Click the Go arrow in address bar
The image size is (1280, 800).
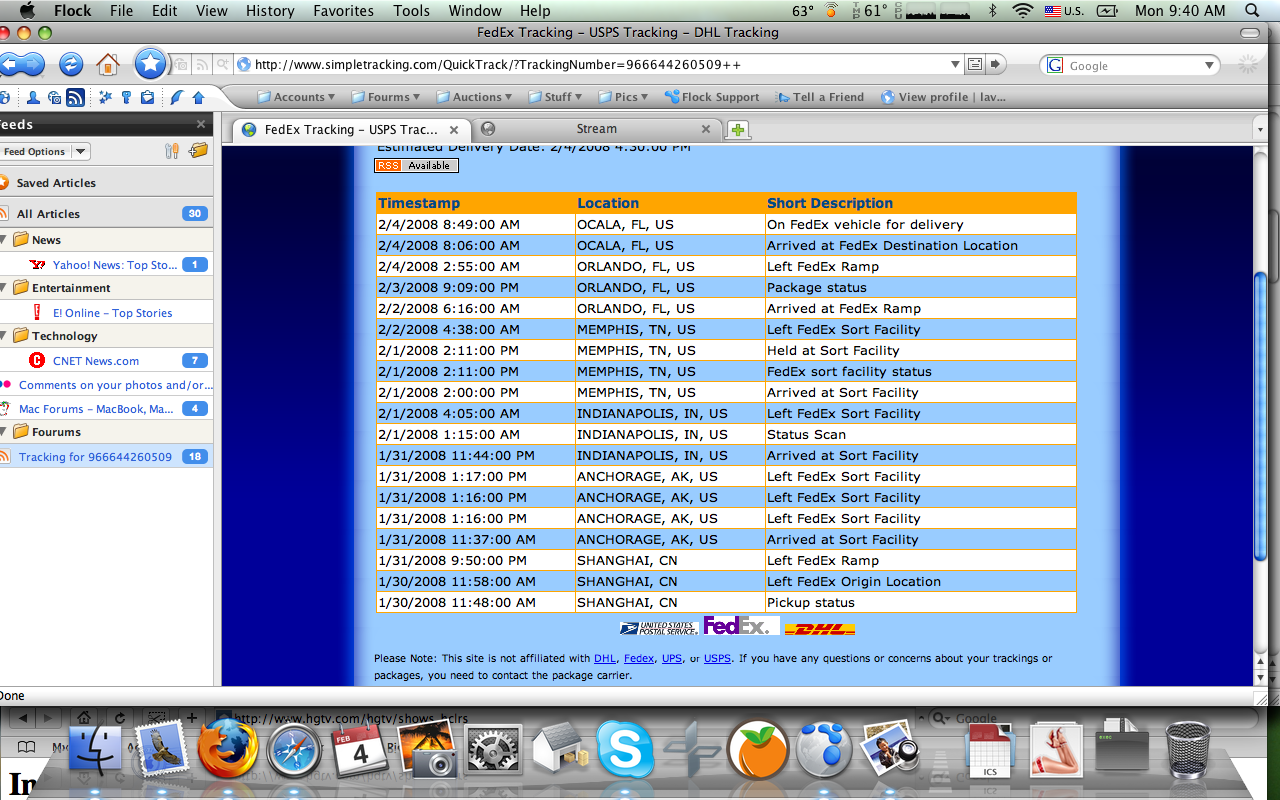[996, 65]
